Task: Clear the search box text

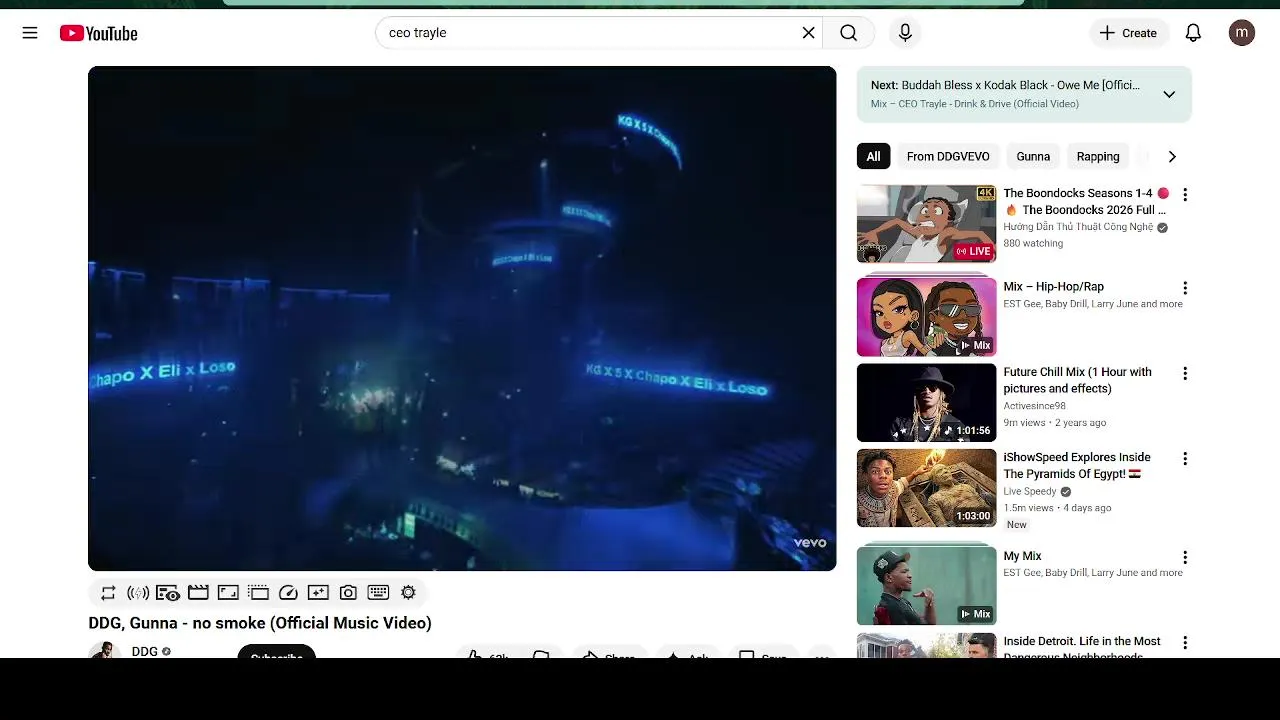Action: click(x=808, y=33)
